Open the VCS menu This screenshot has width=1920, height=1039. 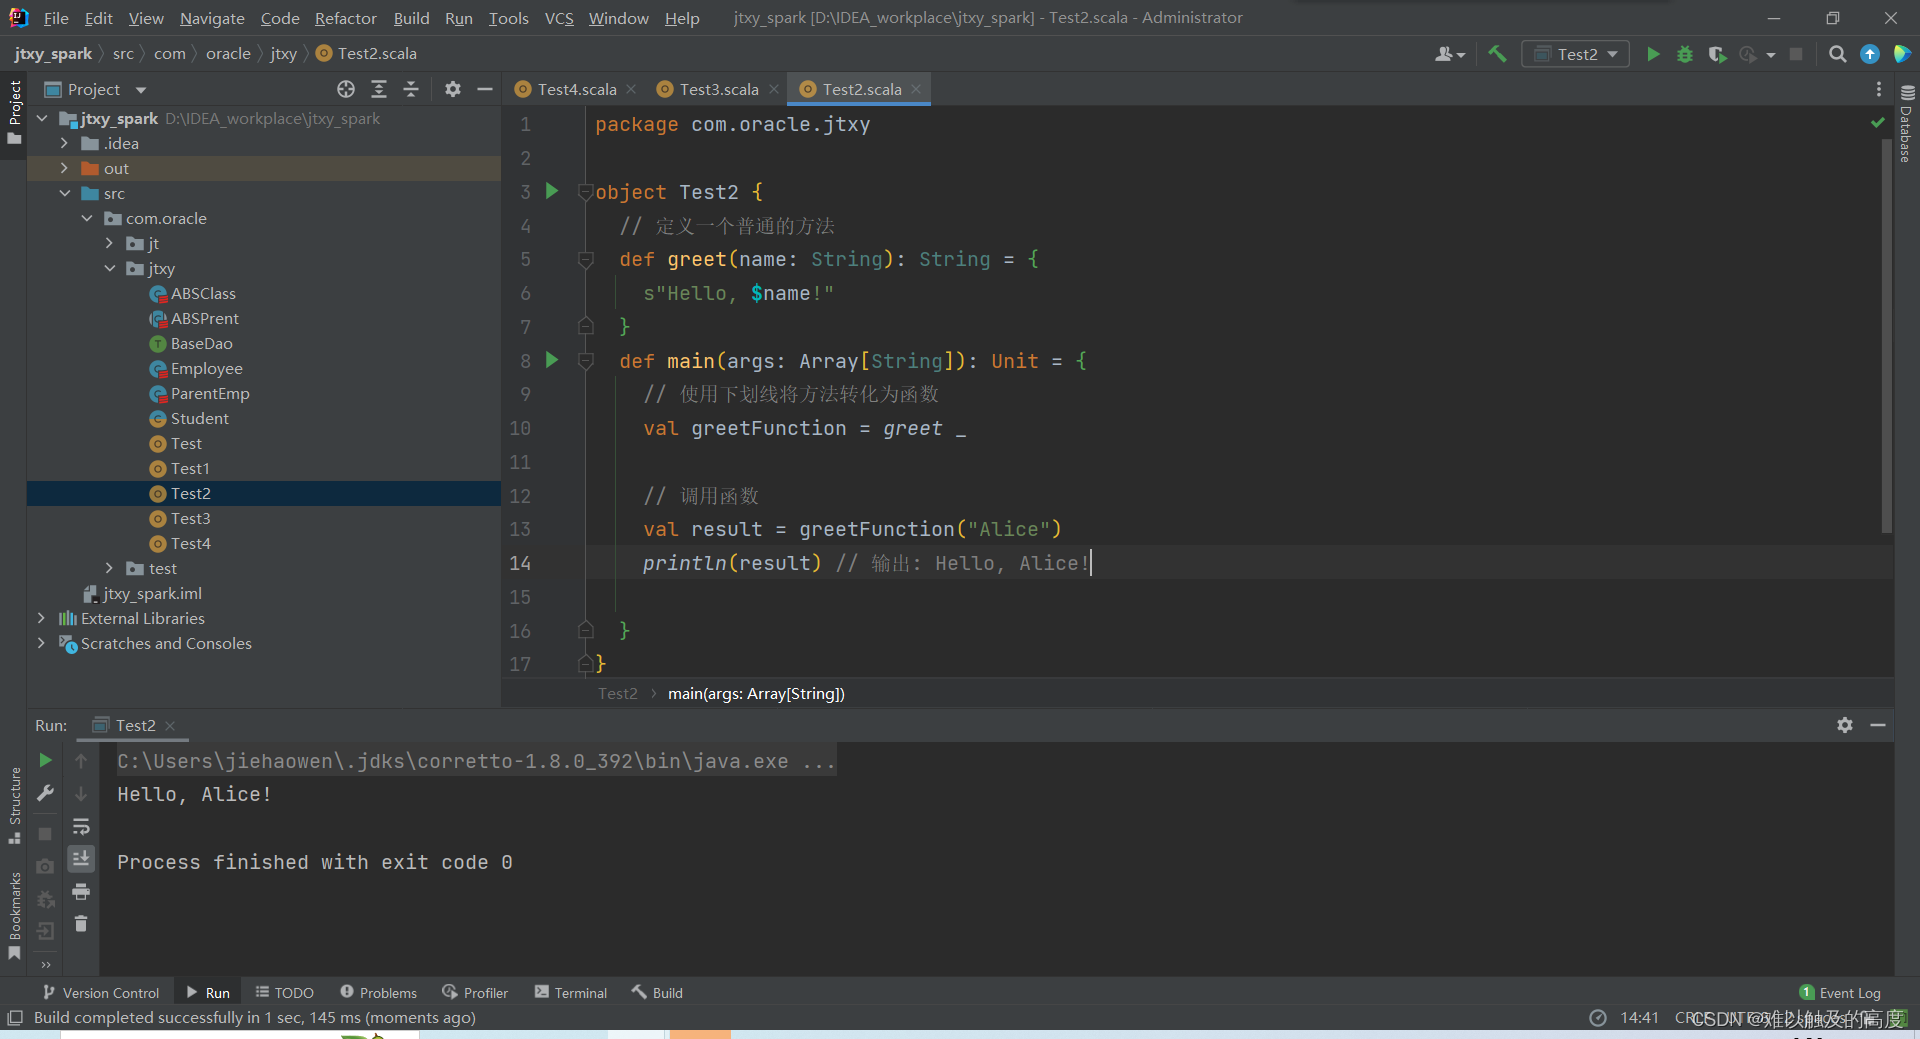point(559,18)
